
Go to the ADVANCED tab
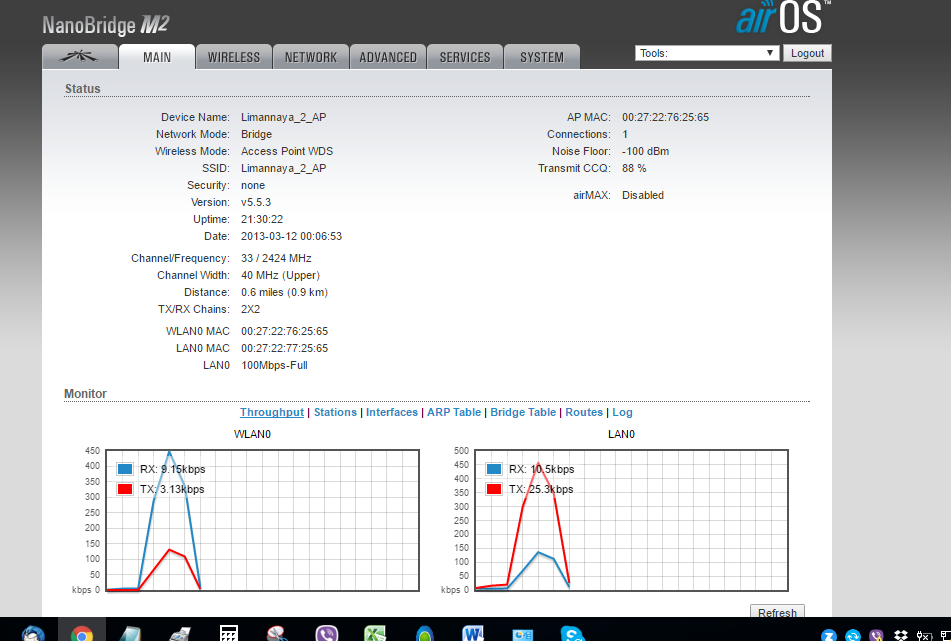pos(388,57)
